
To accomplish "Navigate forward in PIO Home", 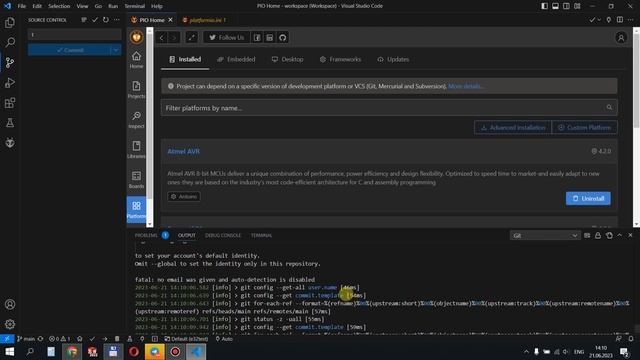I will pyautogui.click(x=174, y=38).
